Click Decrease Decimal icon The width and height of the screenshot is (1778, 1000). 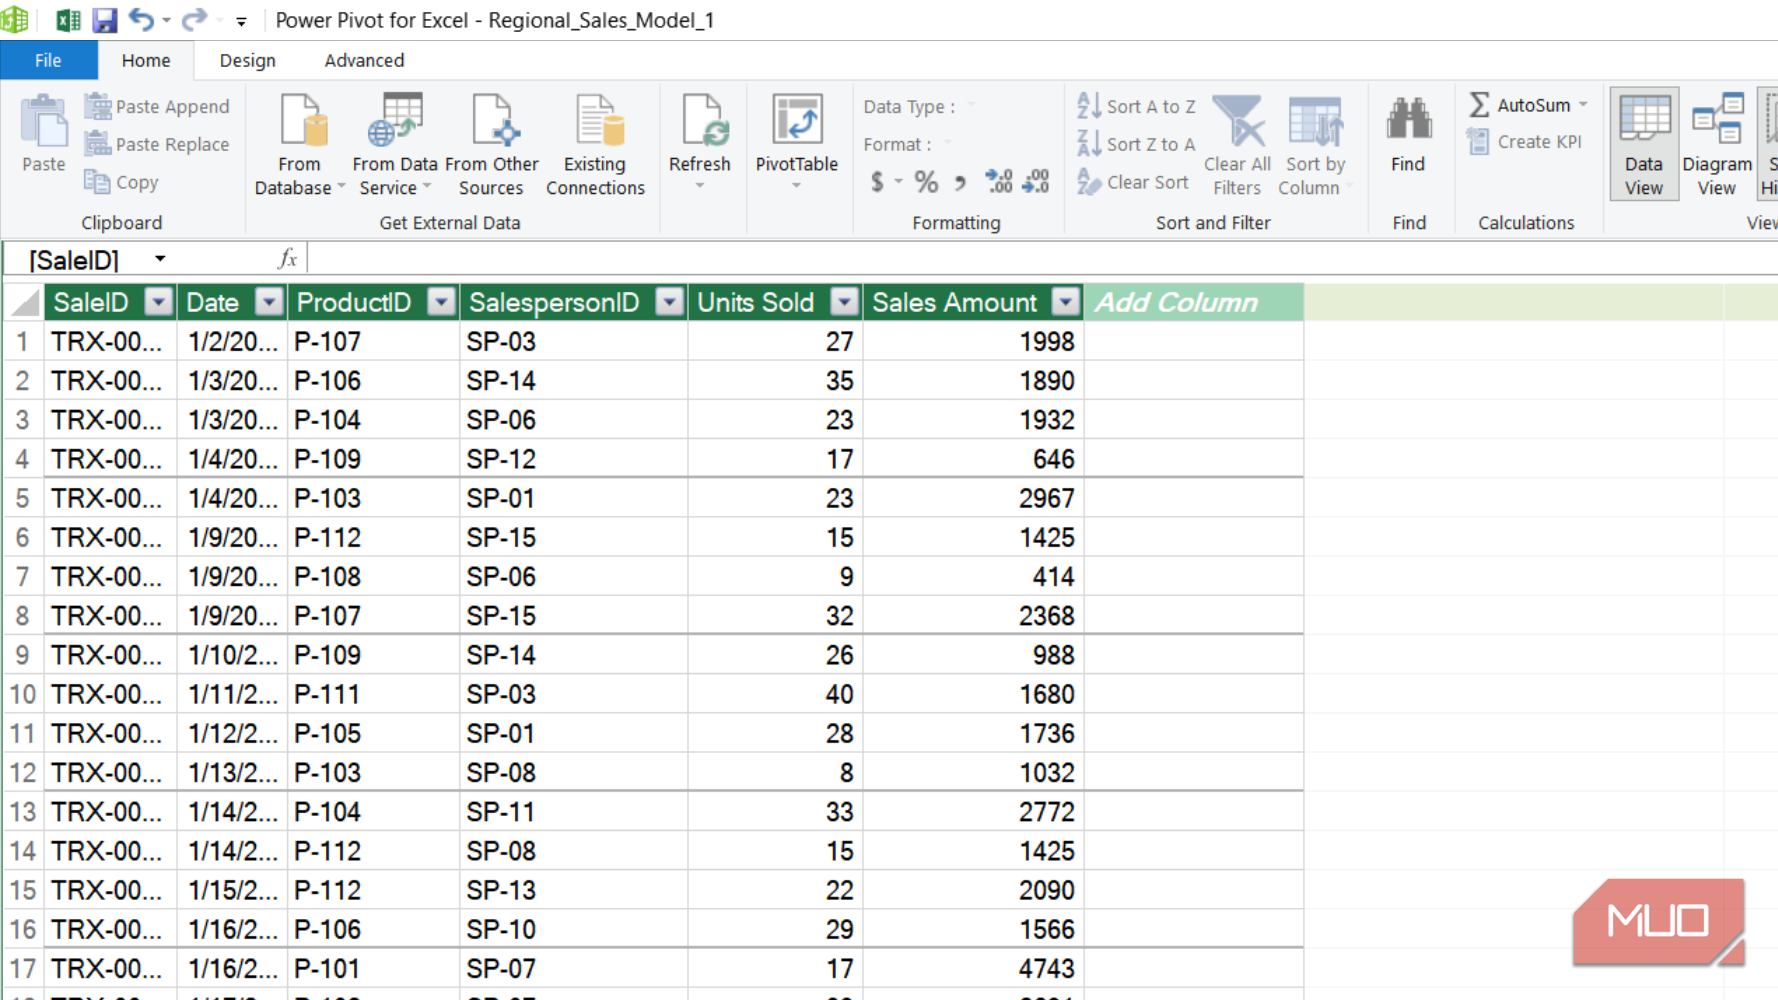[x=1036, y=181]
